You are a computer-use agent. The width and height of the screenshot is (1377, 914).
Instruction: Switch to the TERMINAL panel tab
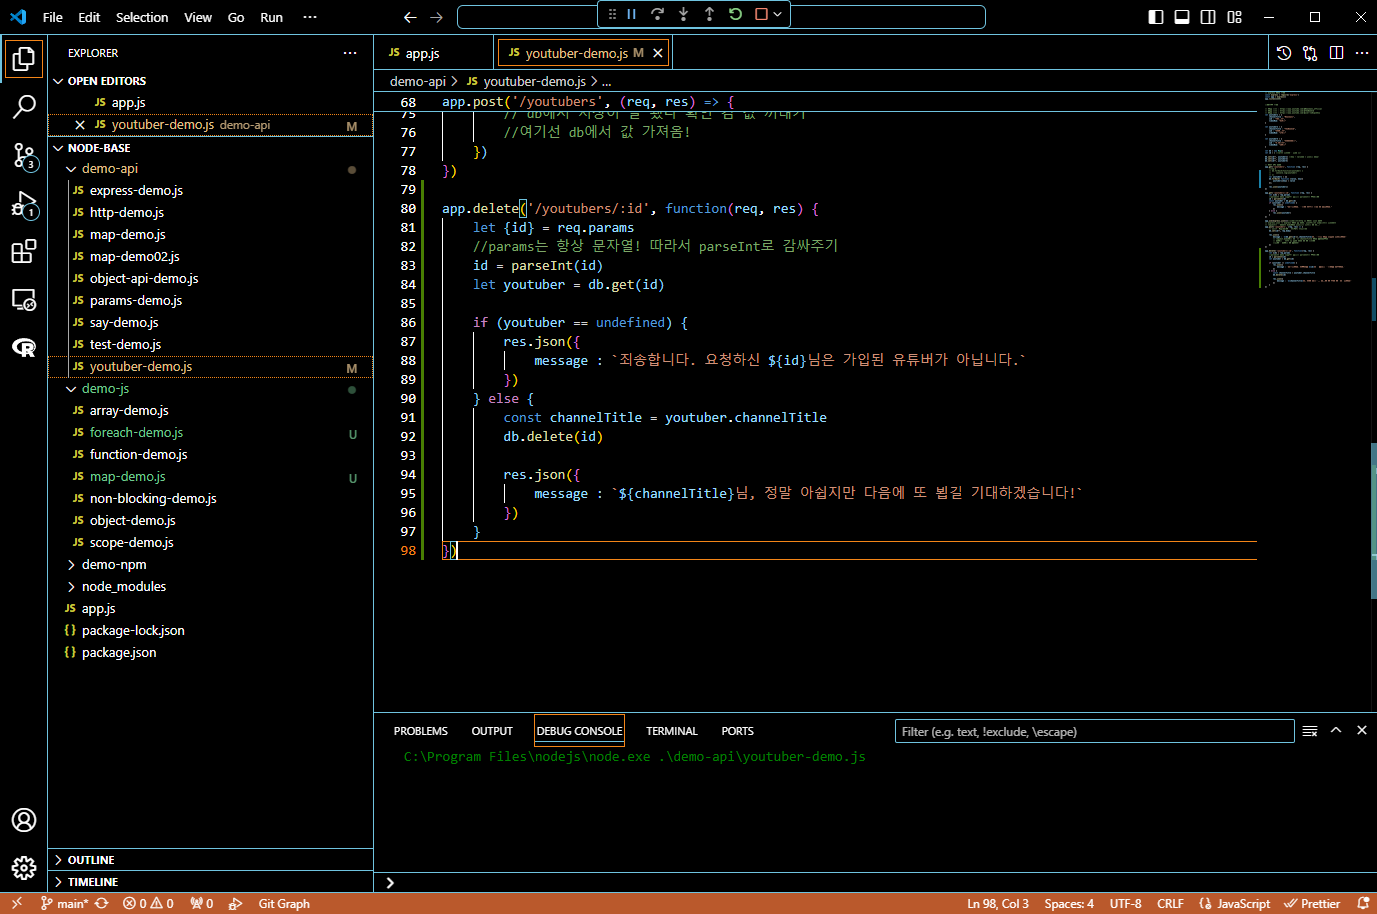(x=672, y=731)
